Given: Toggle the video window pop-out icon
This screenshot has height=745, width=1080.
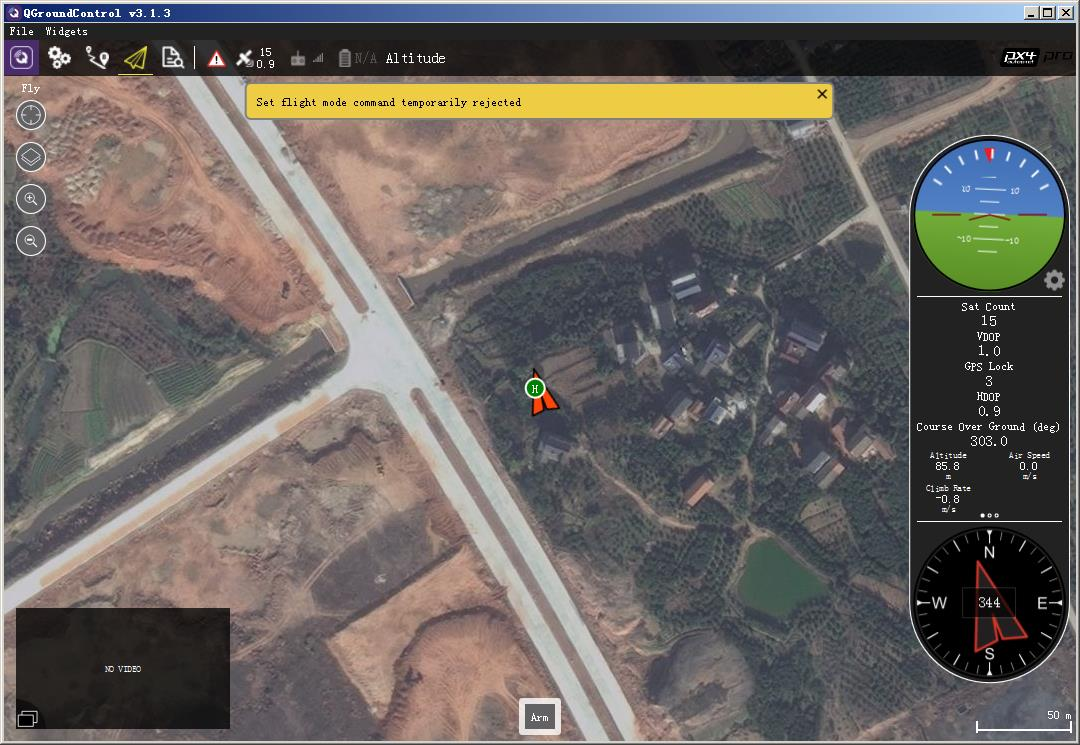Looking at the screenshot, I should point(27,718).
